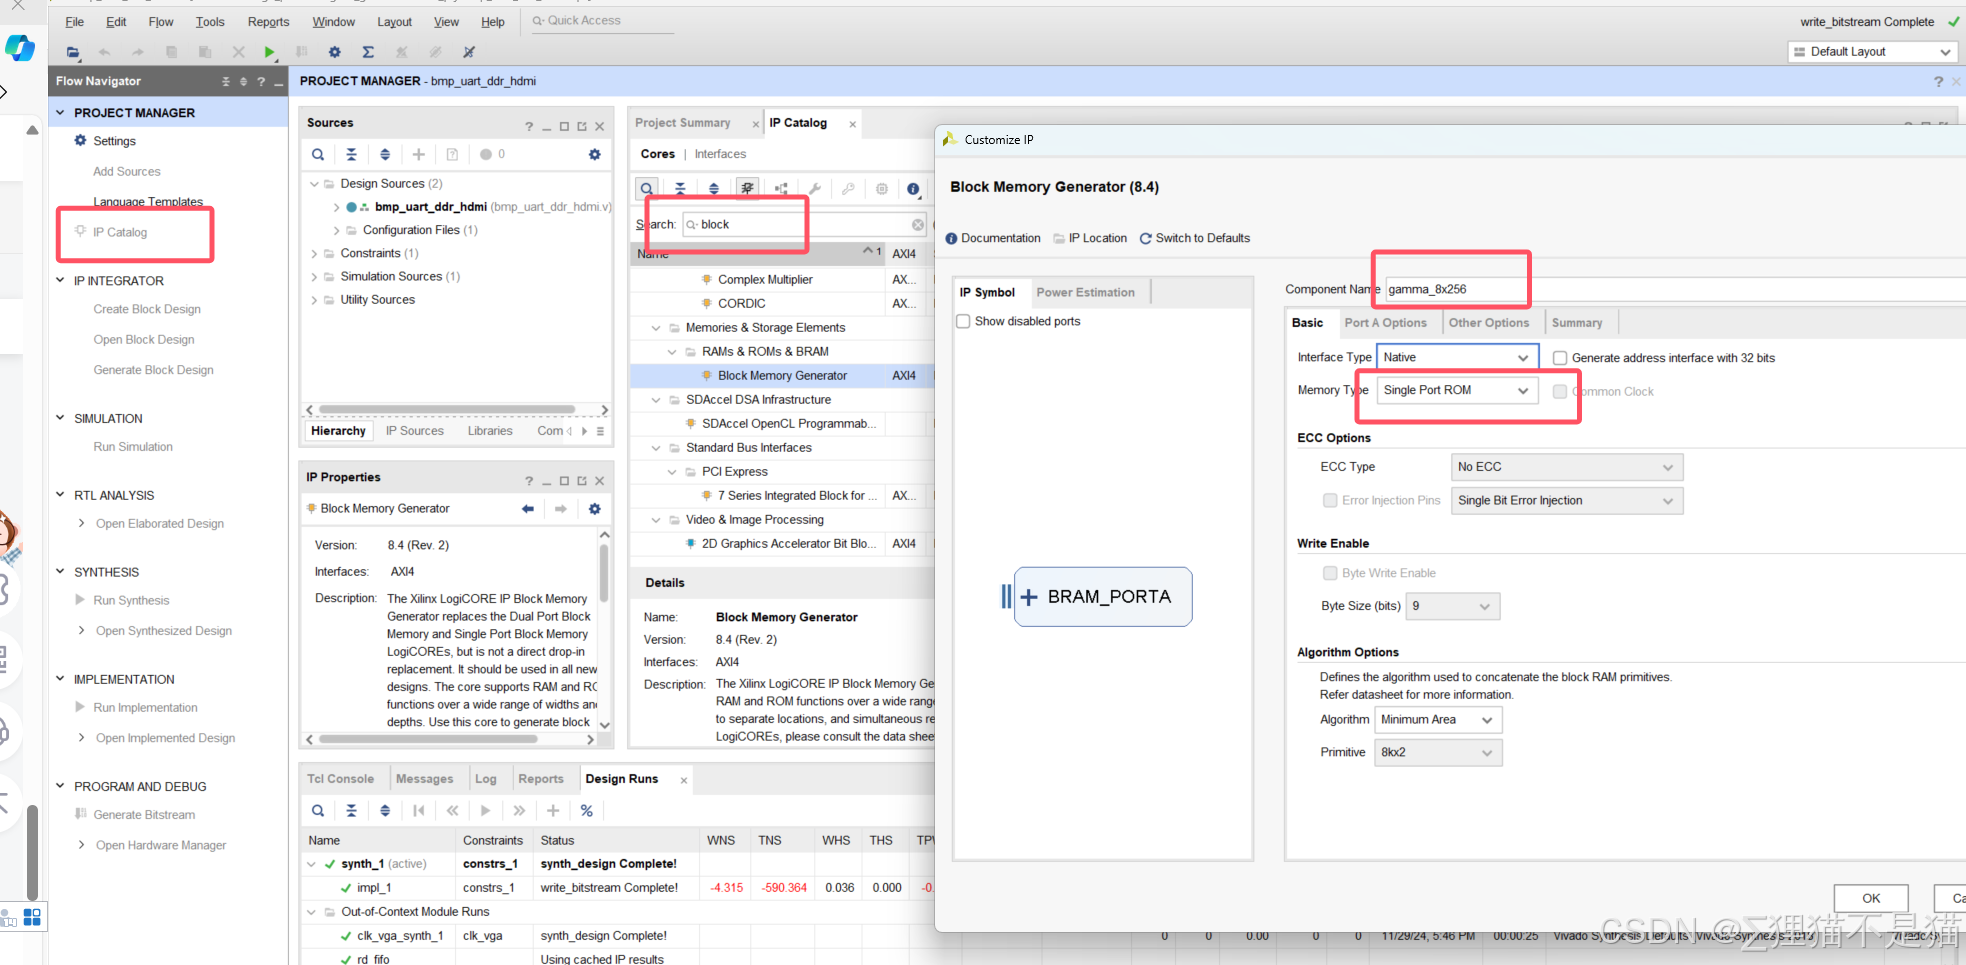Toggle Show disabled ports checkbox
Viewport: 1966px width, 965px height.
coord(963,321)
